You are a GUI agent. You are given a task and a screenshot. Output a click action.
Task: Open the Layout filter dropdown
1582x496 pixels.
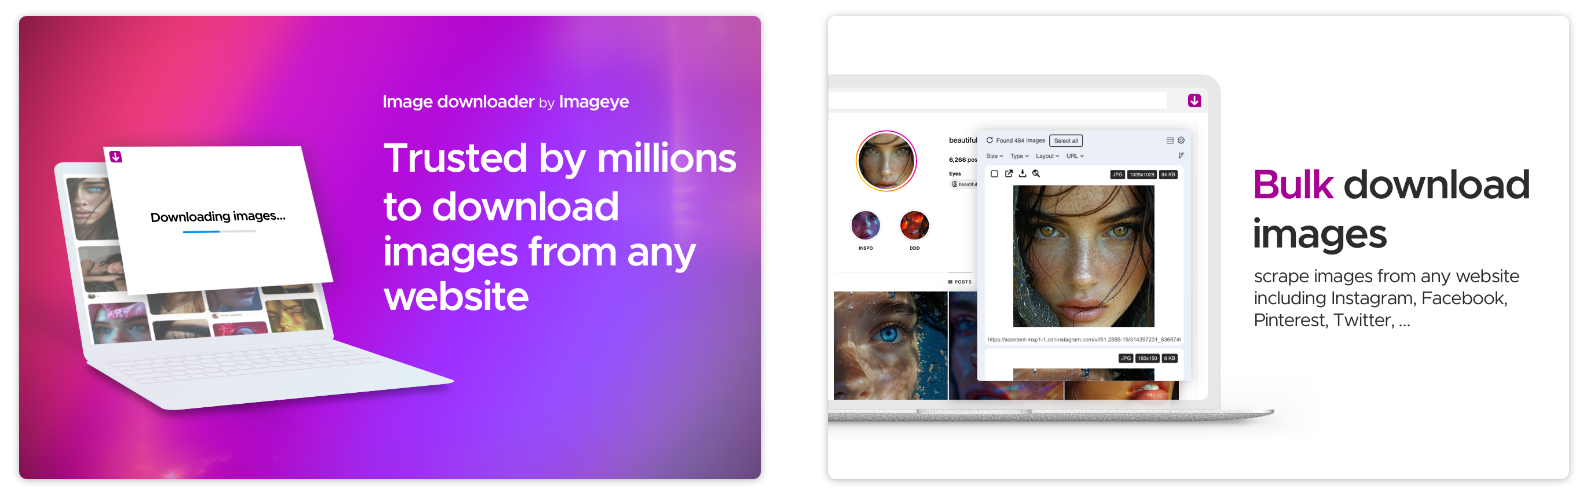[1047, 156]
